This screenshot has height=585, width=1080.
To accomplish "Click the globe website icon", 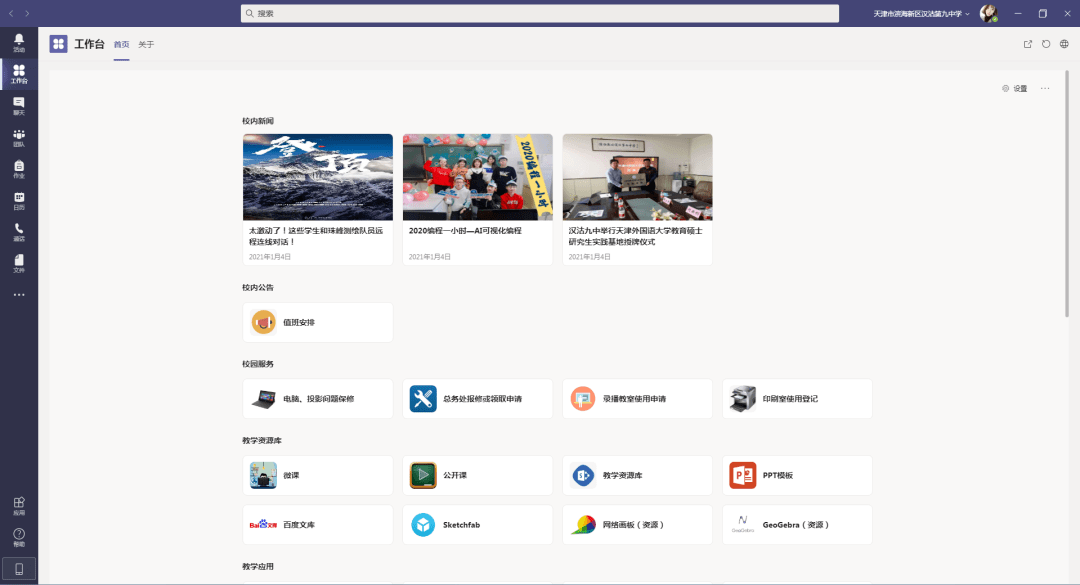I will pos(1064,44).
